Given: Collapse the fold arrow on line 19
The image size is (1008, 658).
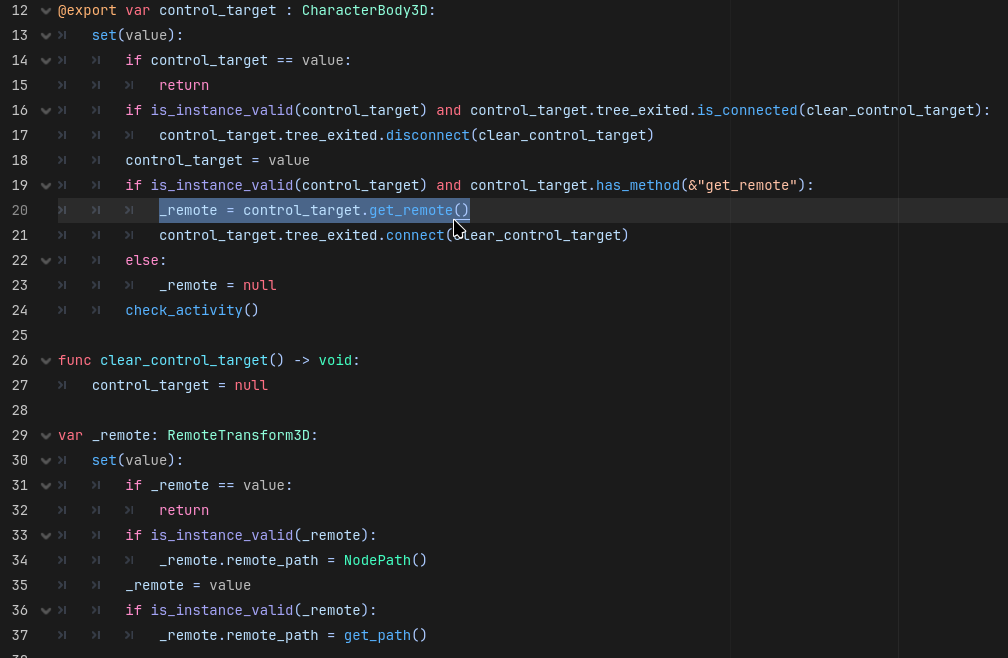Looking at the screenshot, I should 46,186.
